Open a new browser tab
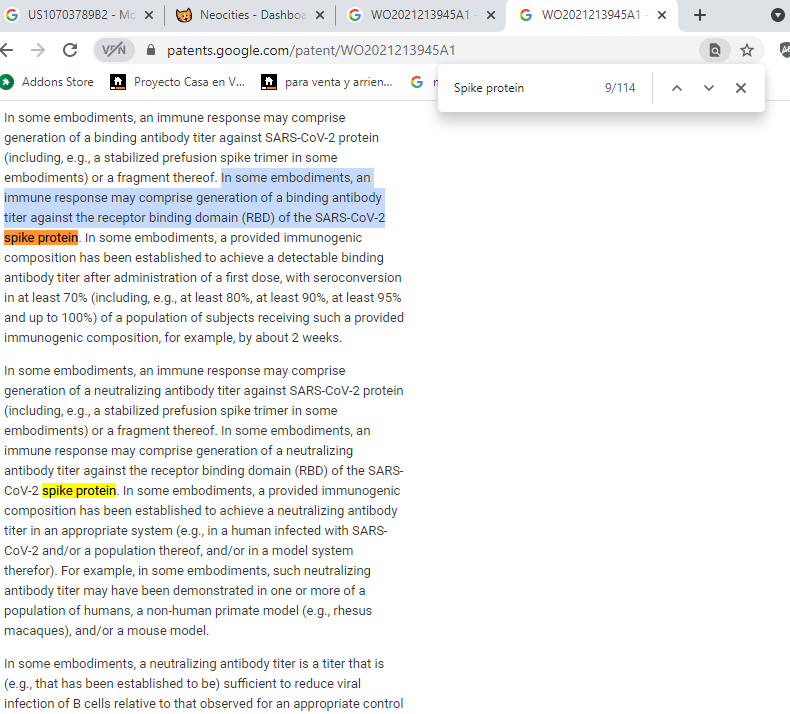Image resolution: width=790 pixels, height=714 pixels. 700,15
